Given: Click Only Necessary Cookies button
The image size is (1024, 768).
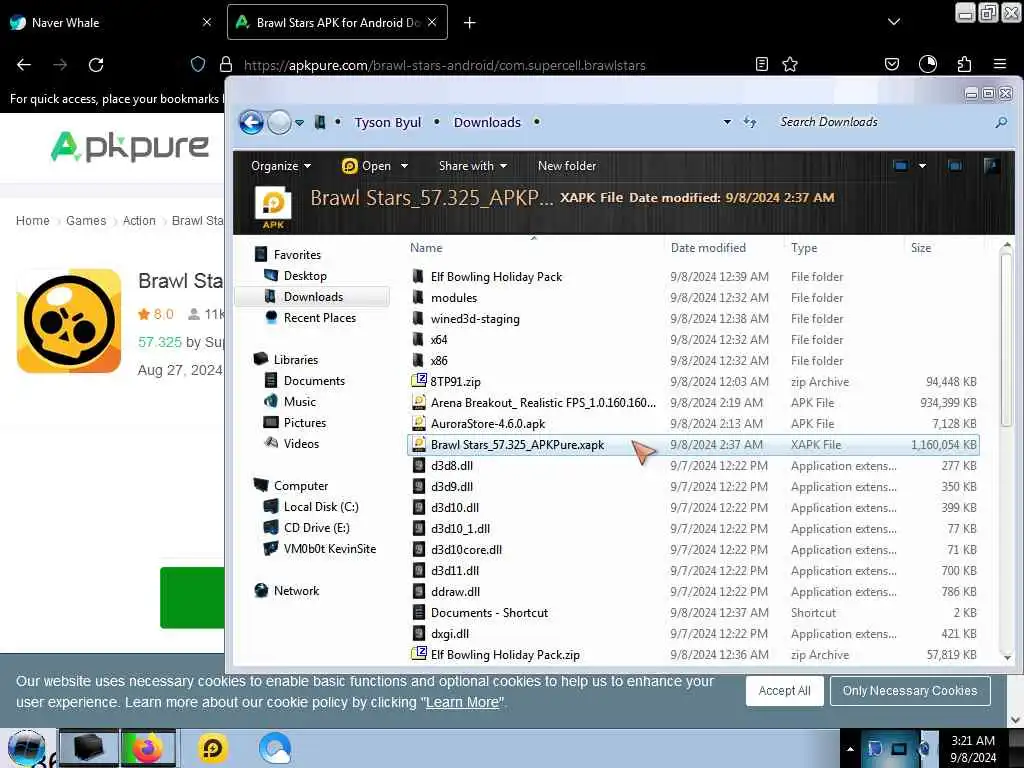Looking at the screenshot, I should point(910,690).
